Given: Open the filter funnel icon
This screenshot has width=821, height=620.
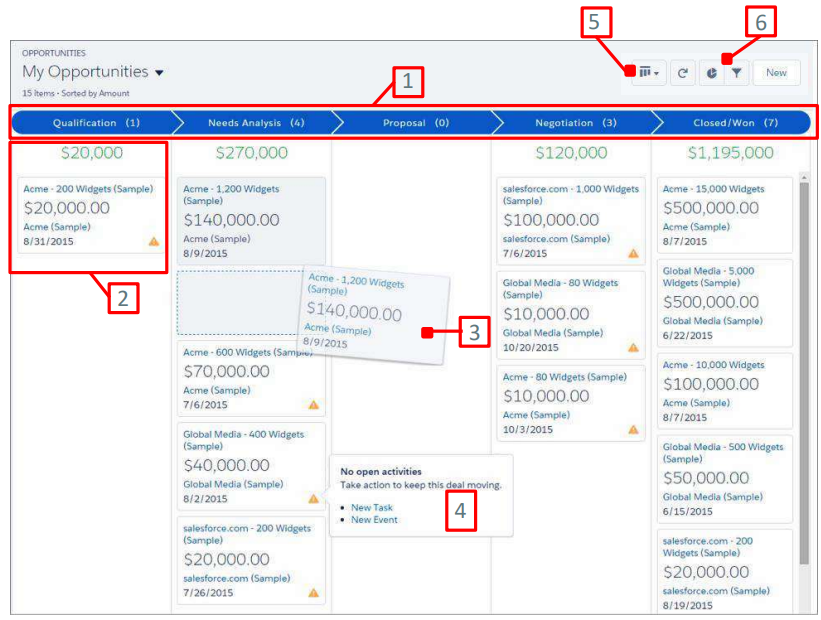Looking at the screenshot, I should (736, 72).
